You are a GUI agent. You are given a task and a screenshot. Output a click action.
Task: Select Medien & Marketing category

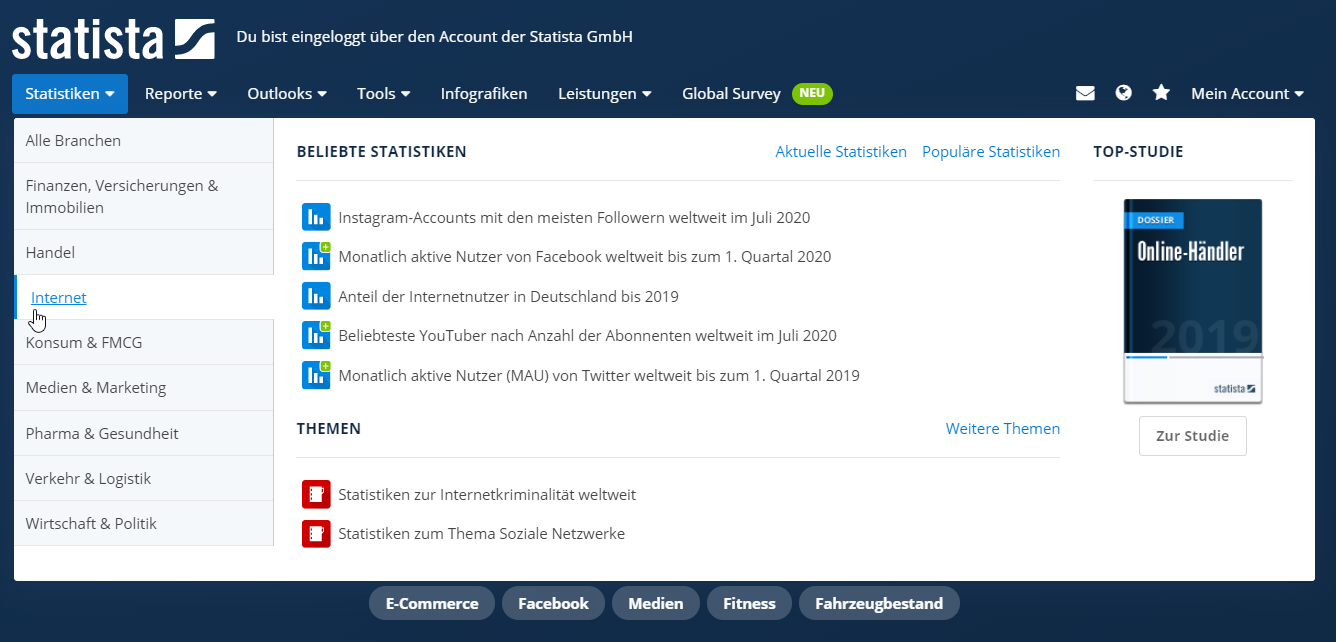tap(144, 387)
